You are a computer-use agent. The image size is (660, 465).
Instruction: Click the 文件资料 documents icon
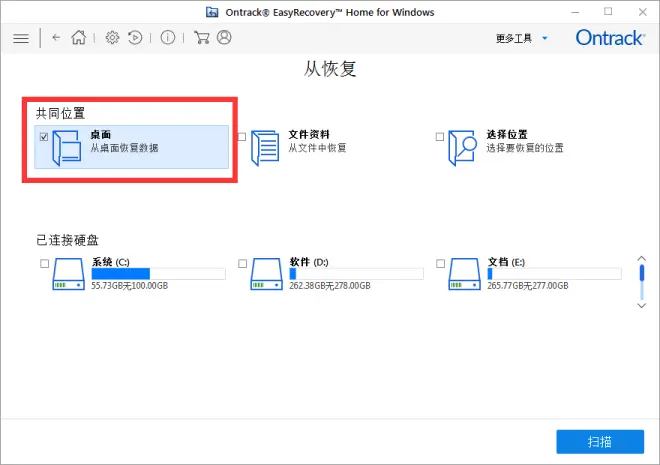point(265,147)
